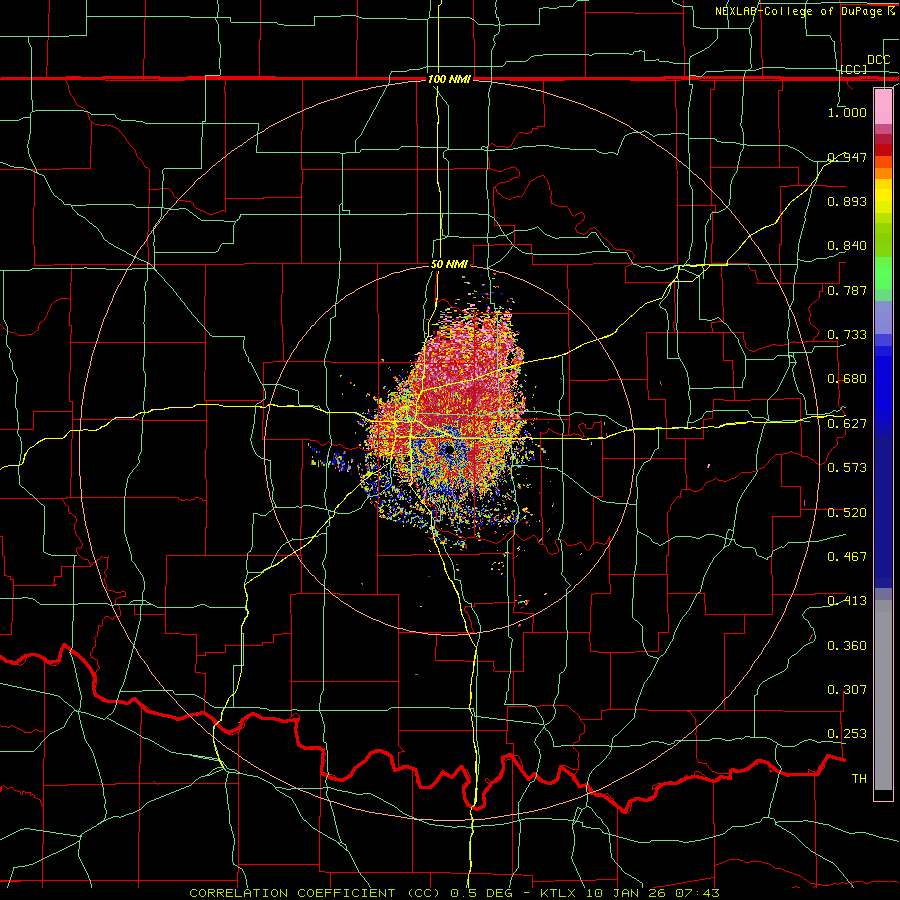Select the 0.413 legend value

pyautogui.click(x=847, y=601)
